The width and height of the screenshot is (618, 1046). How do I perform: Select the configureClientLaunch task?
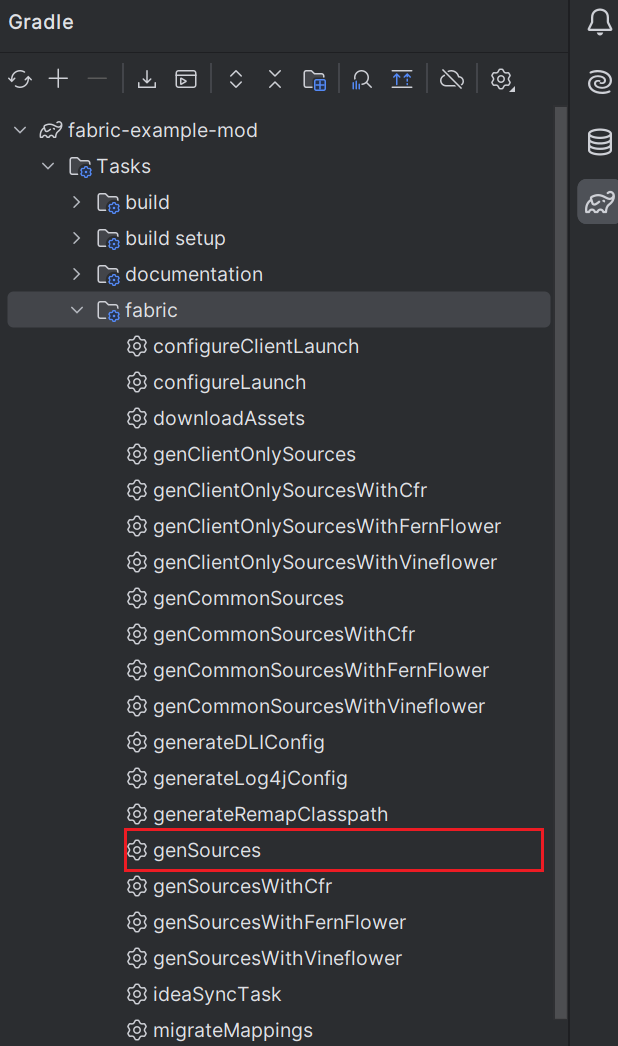pos(256,346)
